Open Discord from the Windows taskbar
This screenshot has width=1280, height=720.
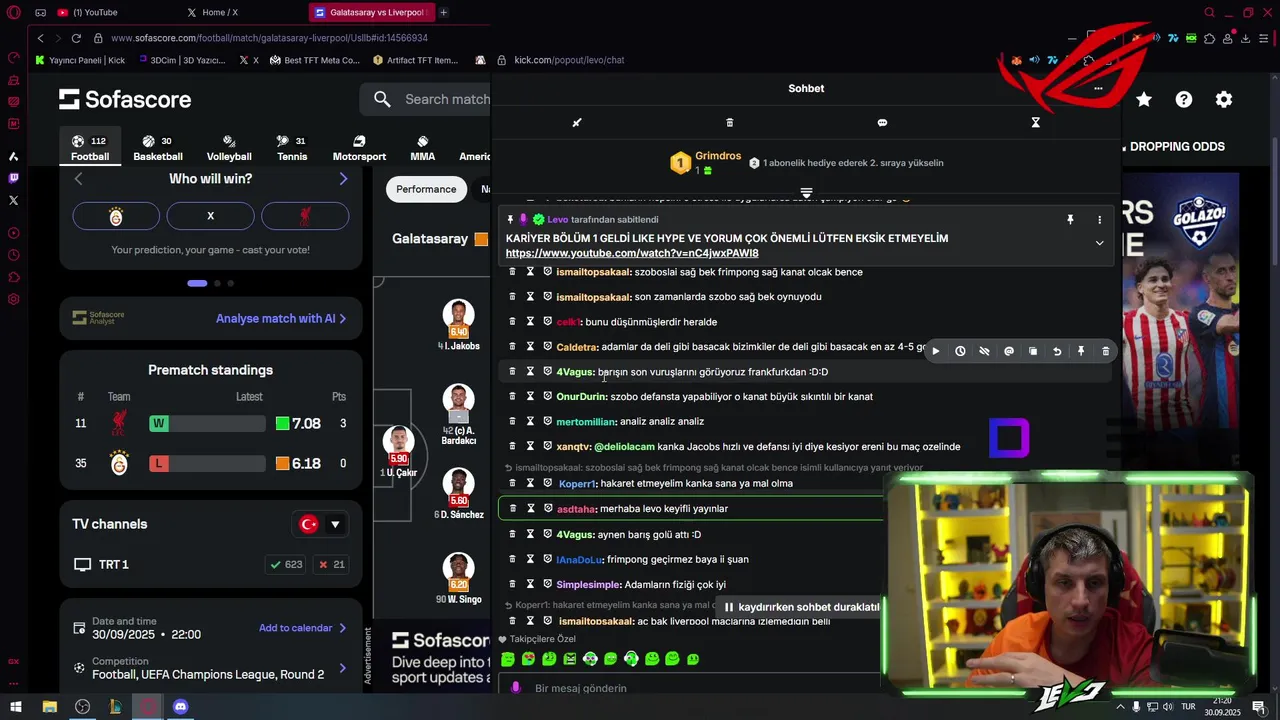click(x=180, y=706)
